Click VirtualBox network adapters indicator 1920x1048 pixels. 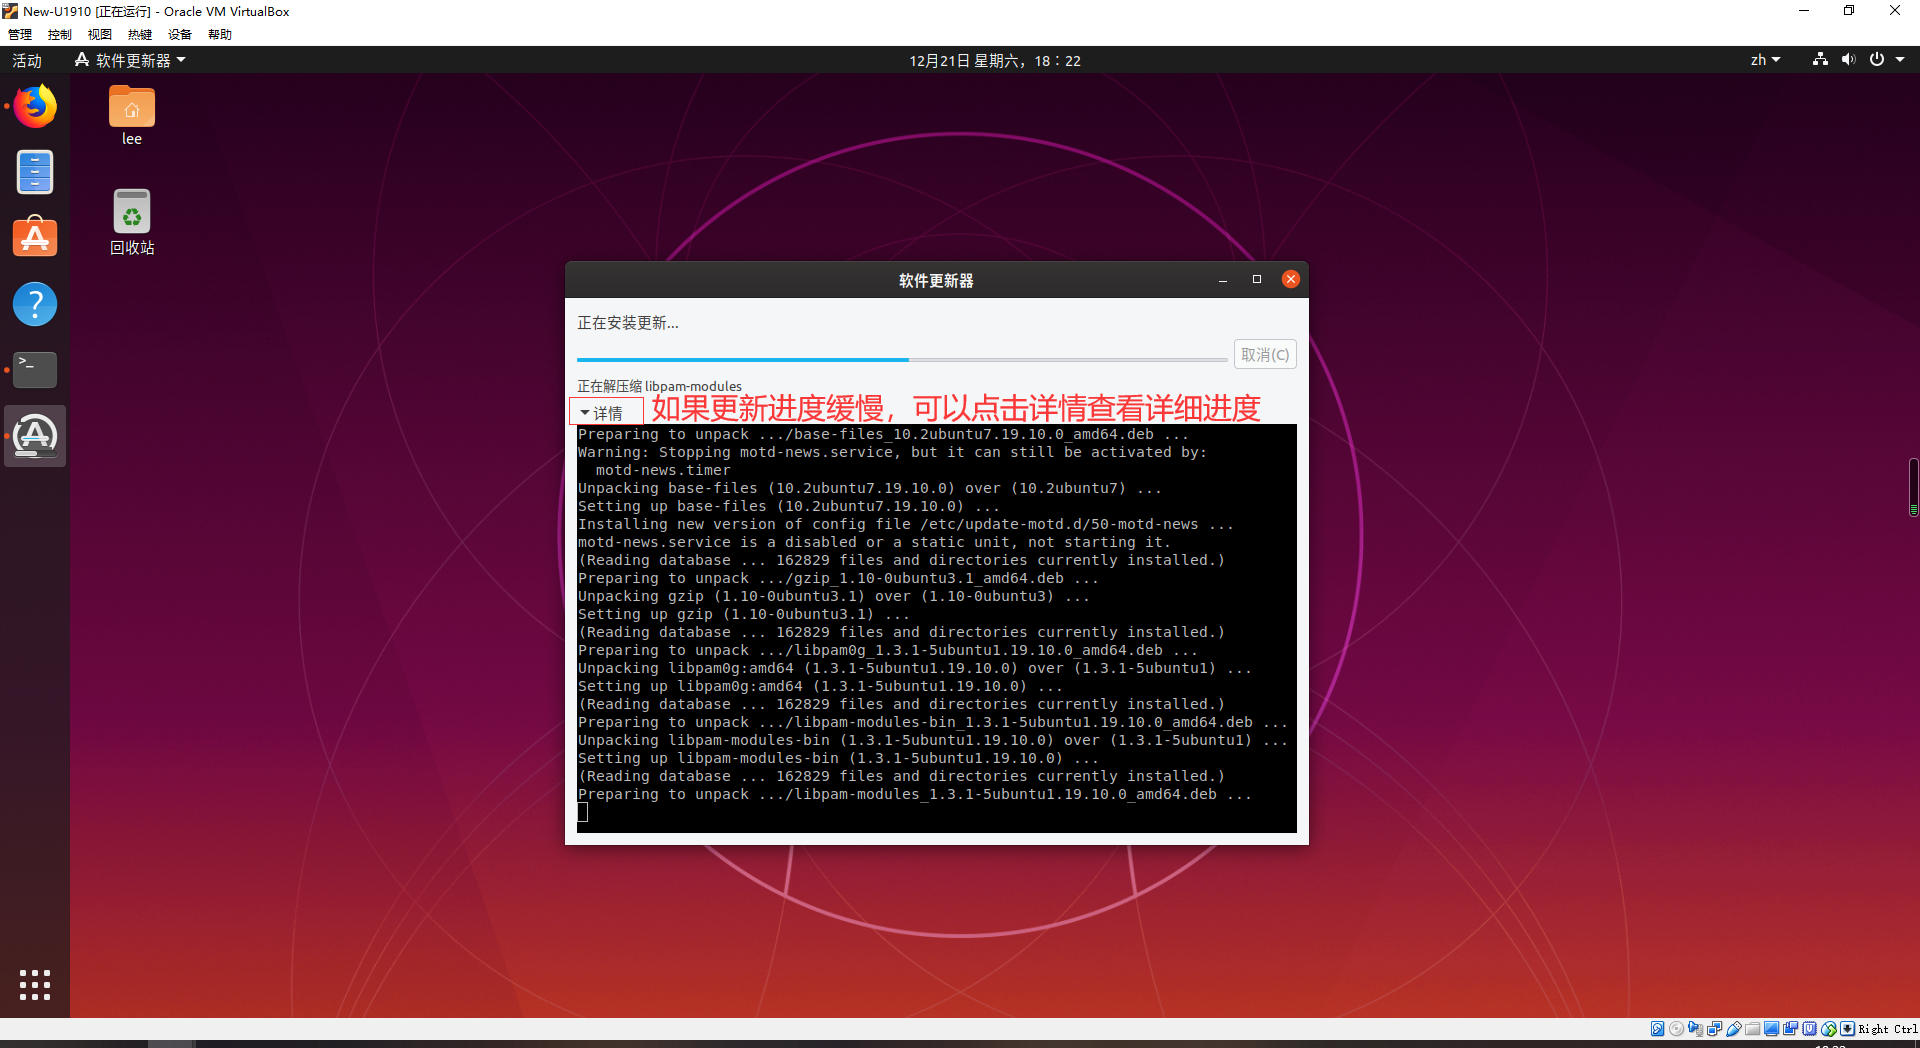click(x=1714, y=1028)
